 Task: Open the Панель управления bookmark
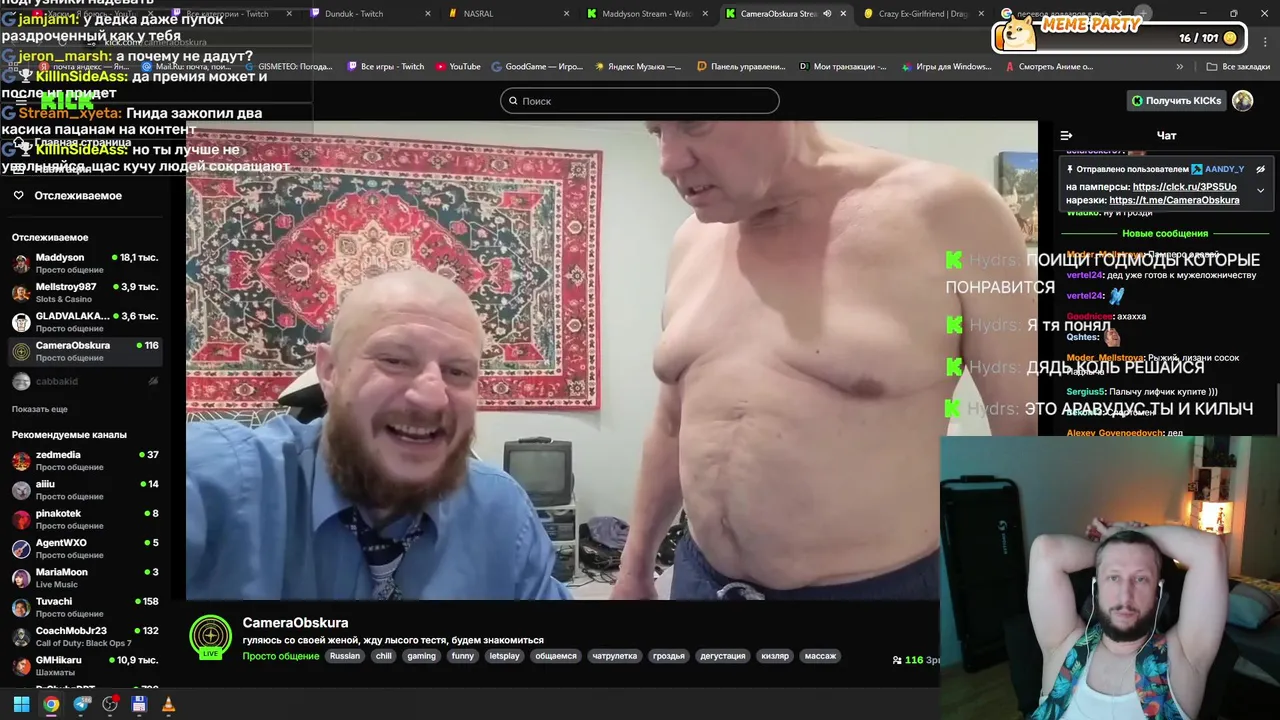pos(741,67)
